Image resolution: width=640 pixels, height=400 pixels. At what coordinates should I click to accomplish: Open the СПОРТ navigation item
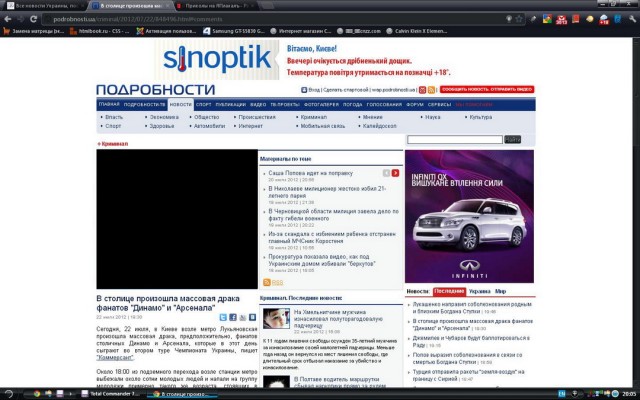click(203, 104)
